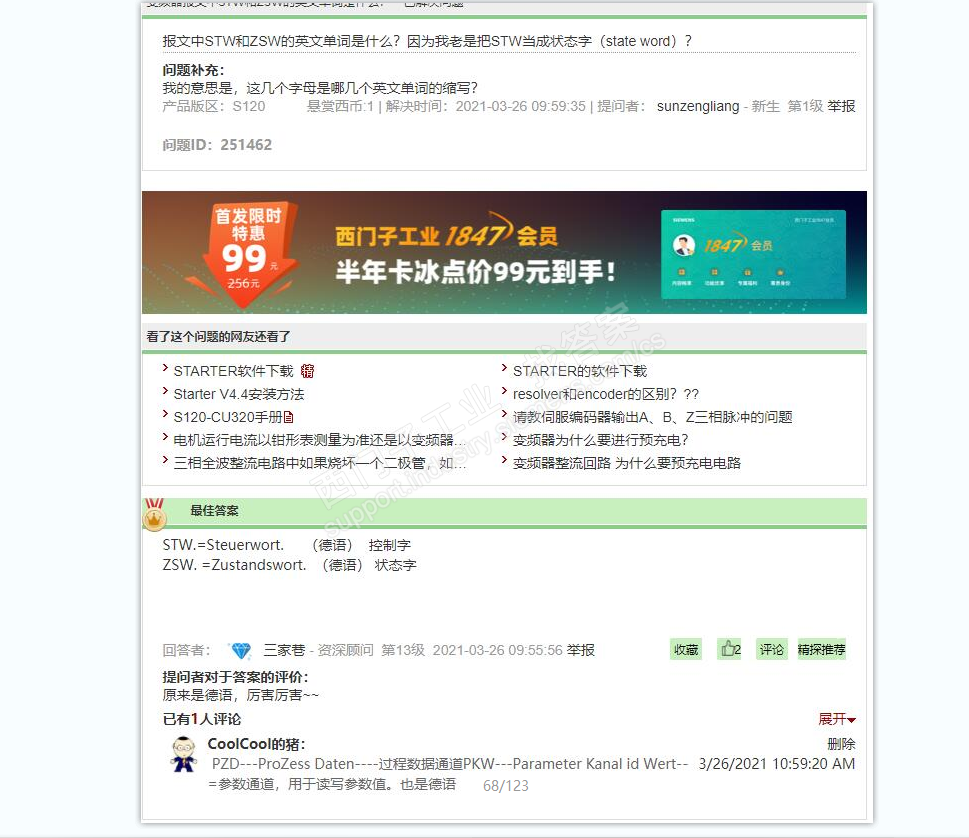The image size is (969, 838).
Task: Open the 1847 membership banner ad
Action: click(x=504, y=252)
